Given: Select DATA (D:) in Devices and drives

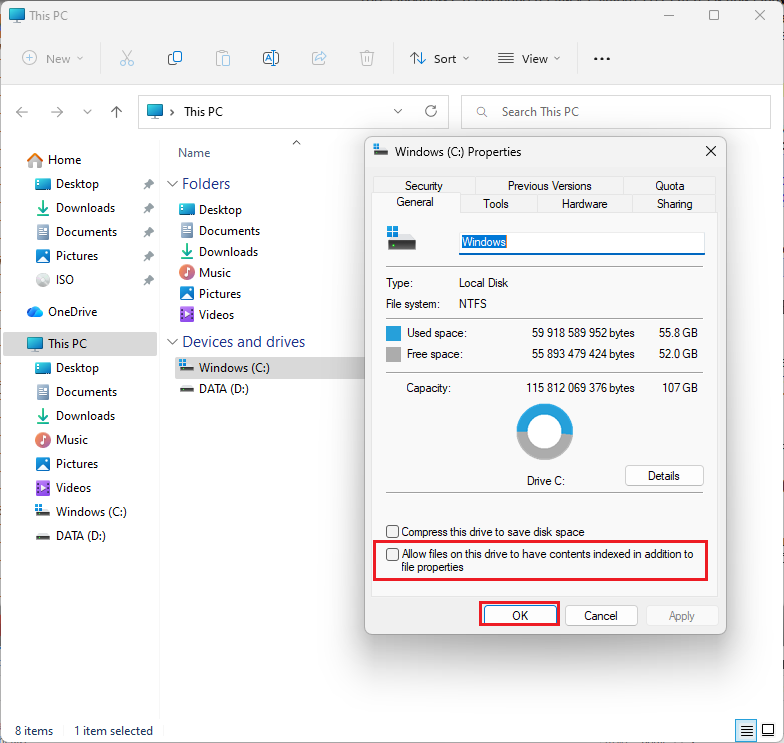Looking at the screenshot, I should click(x=223, y=389).
